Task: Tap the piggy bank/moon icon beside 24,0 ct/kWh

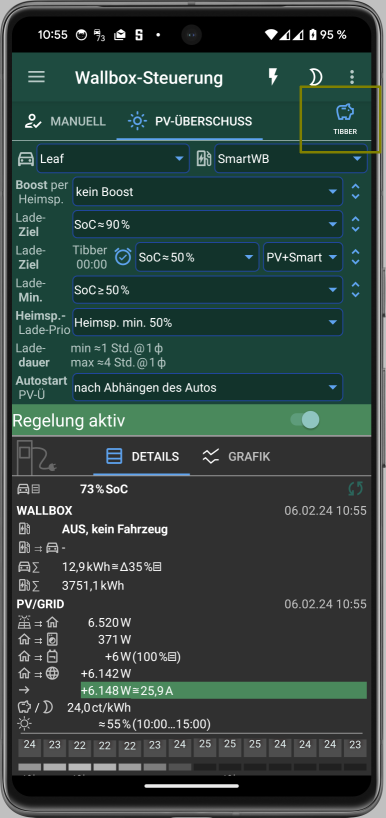Action: tap(35, 708)
